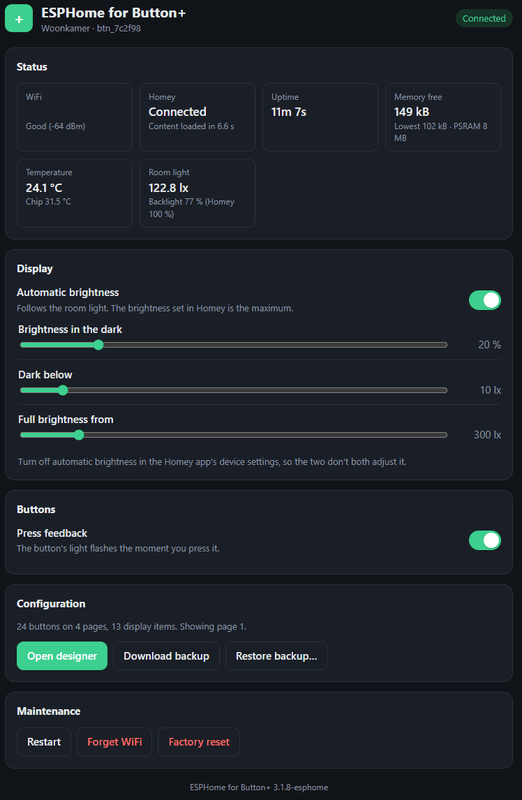Toggle the Automatic brightness switch
This screenshot has height=800, width=522.
coord(485,300)
